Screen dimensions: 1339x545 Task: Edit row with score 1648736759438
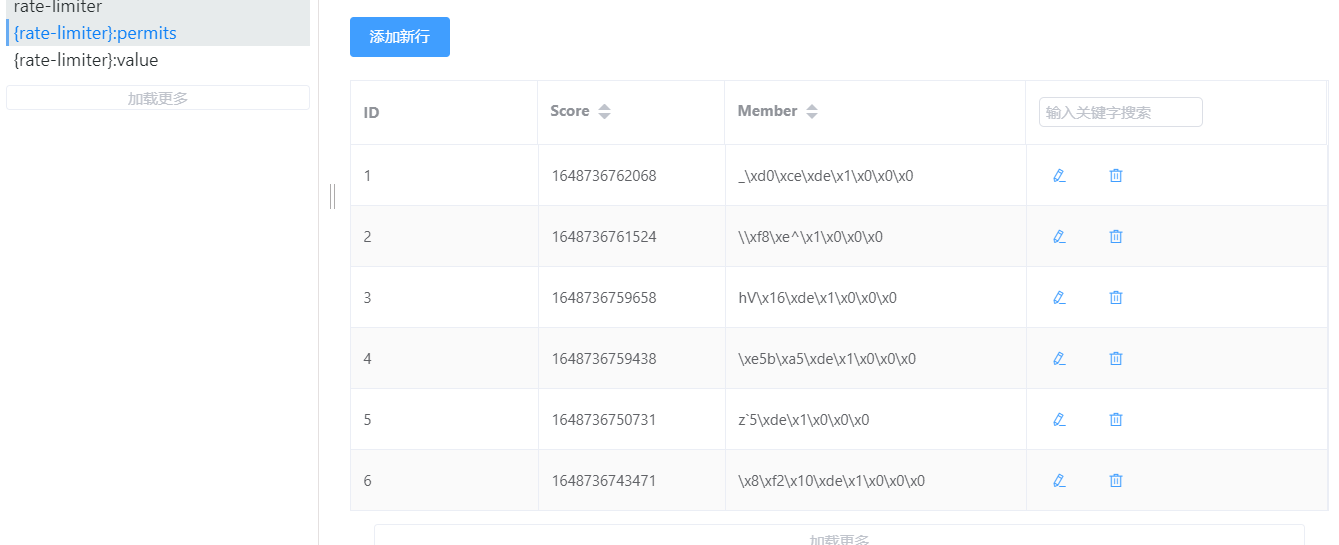[1059, 359]
